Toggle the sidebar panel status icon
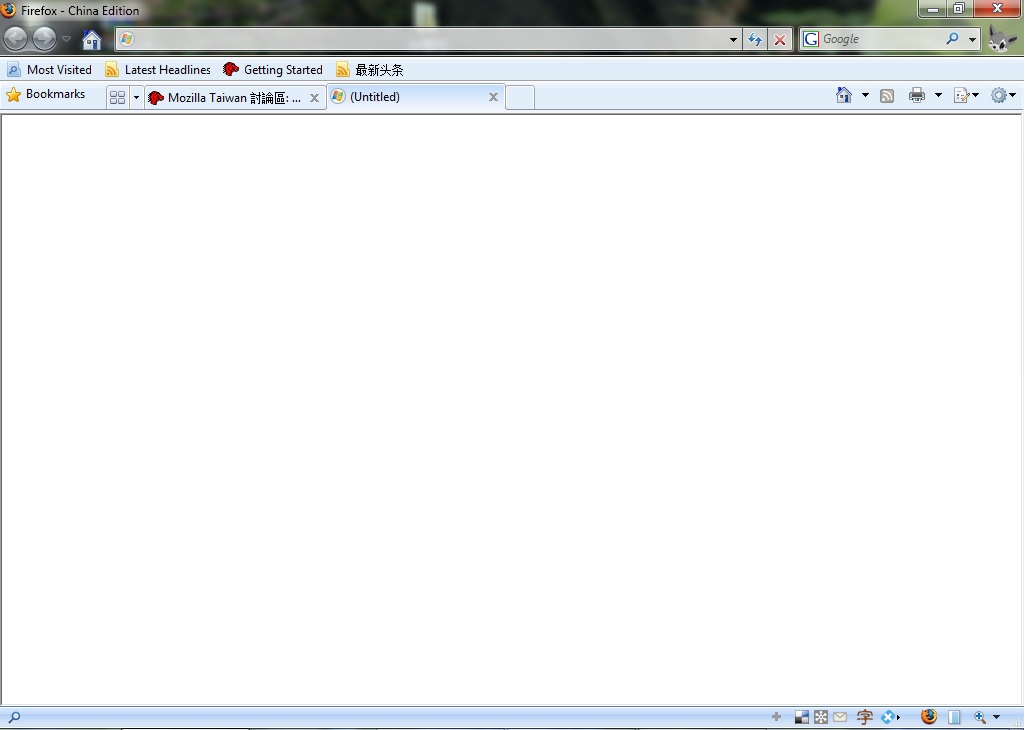The image size is (1030, 730). pos(954,717)
